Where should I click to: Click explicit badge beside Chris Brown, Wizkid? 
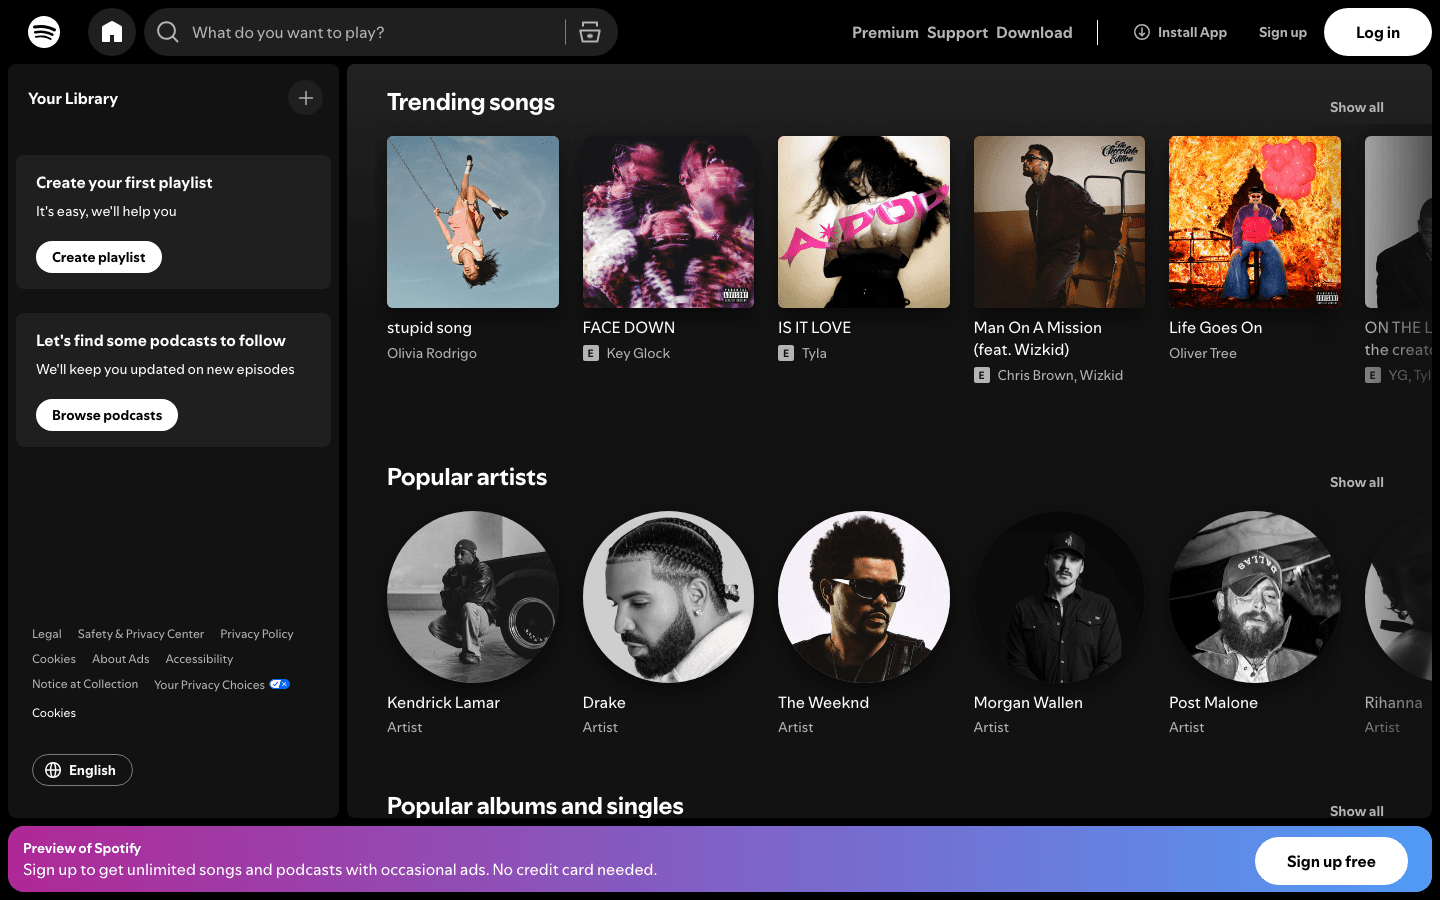pos(982,375)
